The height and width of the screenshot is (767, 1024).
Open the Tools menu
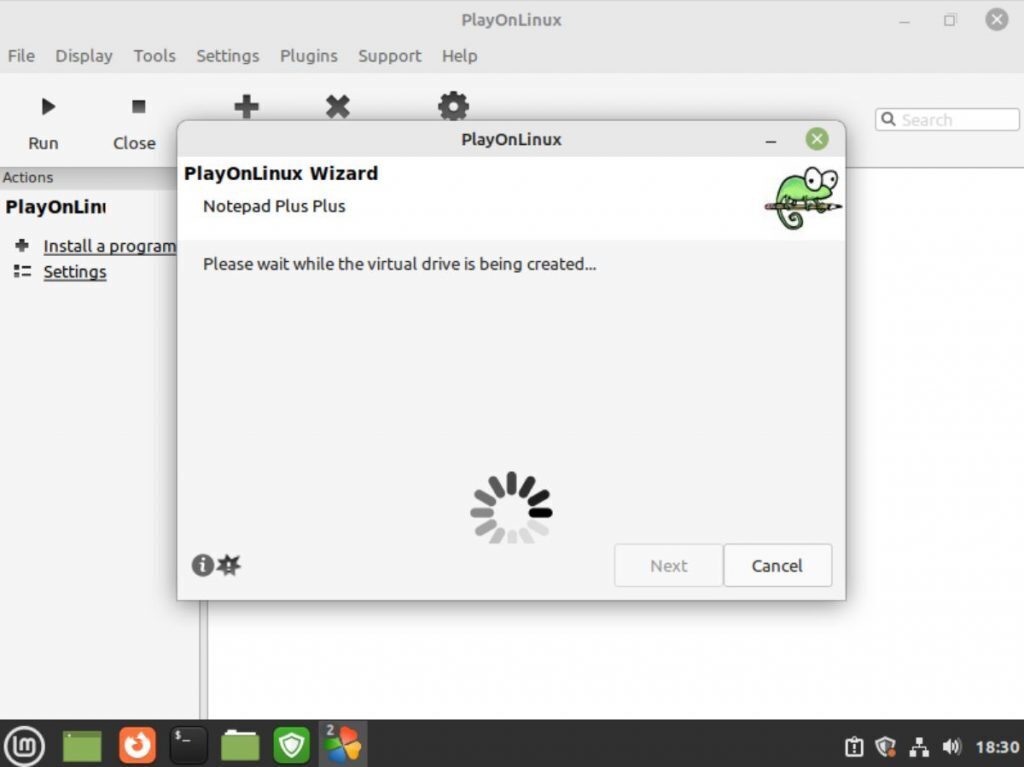coord(154,56)
